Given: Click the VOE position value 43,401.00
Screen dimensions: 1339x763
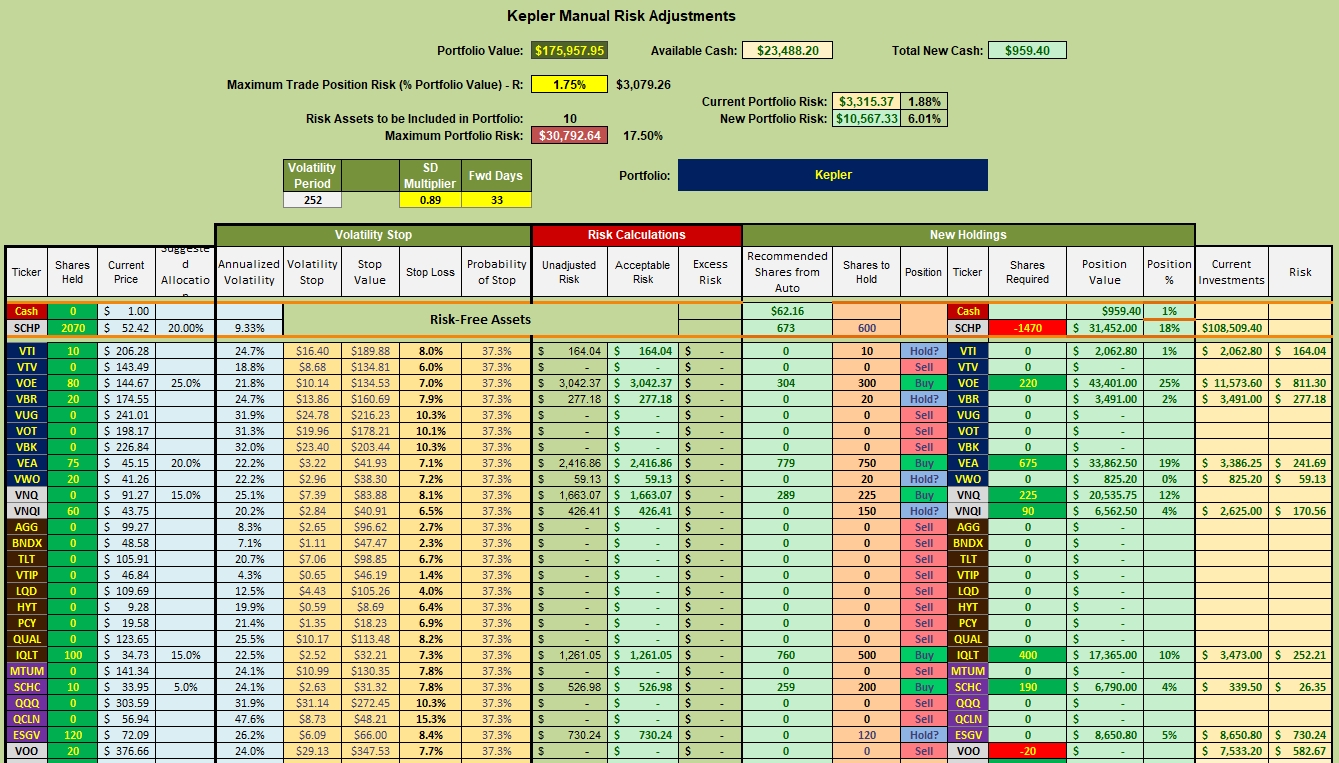Looking at the screenshot, I should coord(1106,383).
